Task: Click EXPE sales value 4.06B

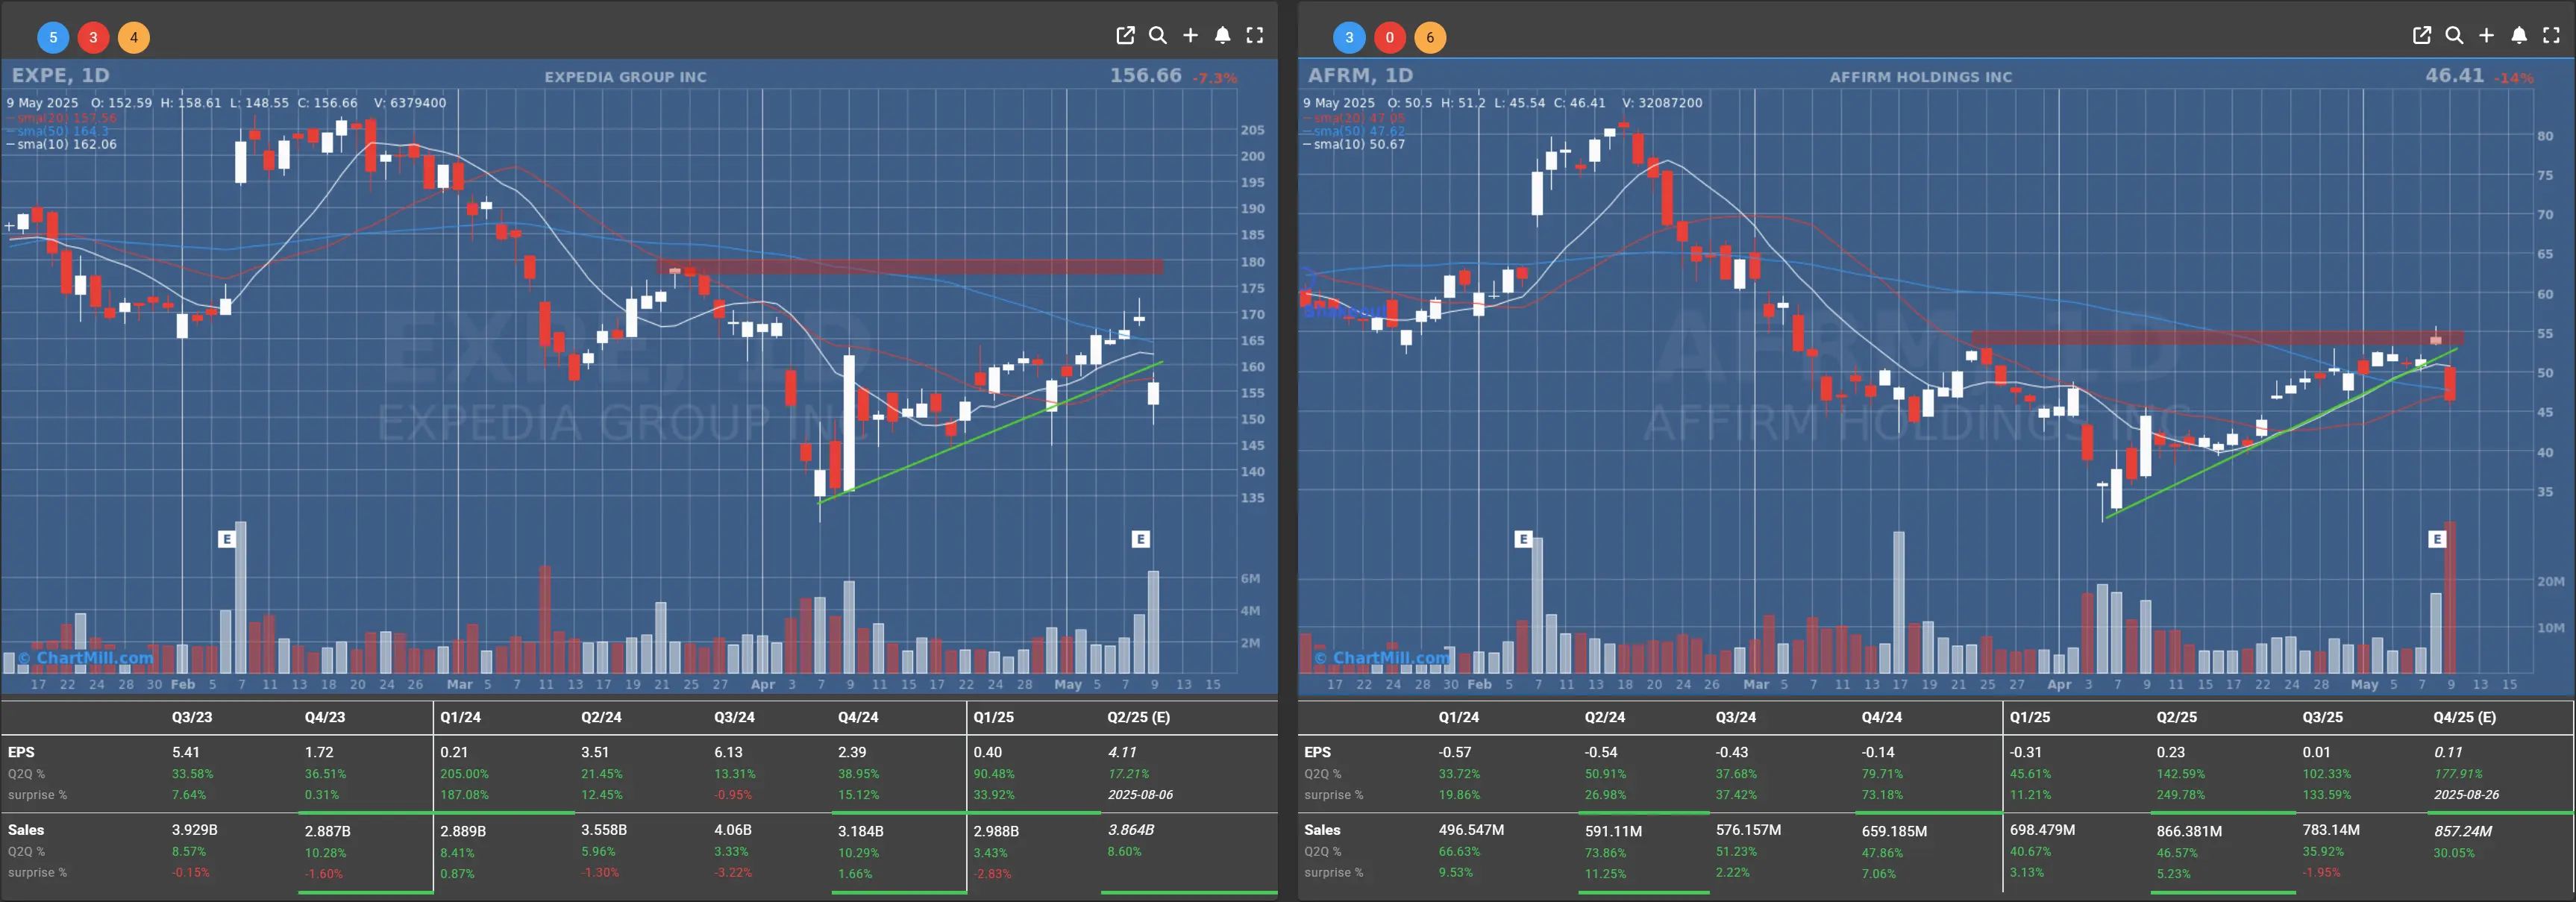Action: coord(733,830)
